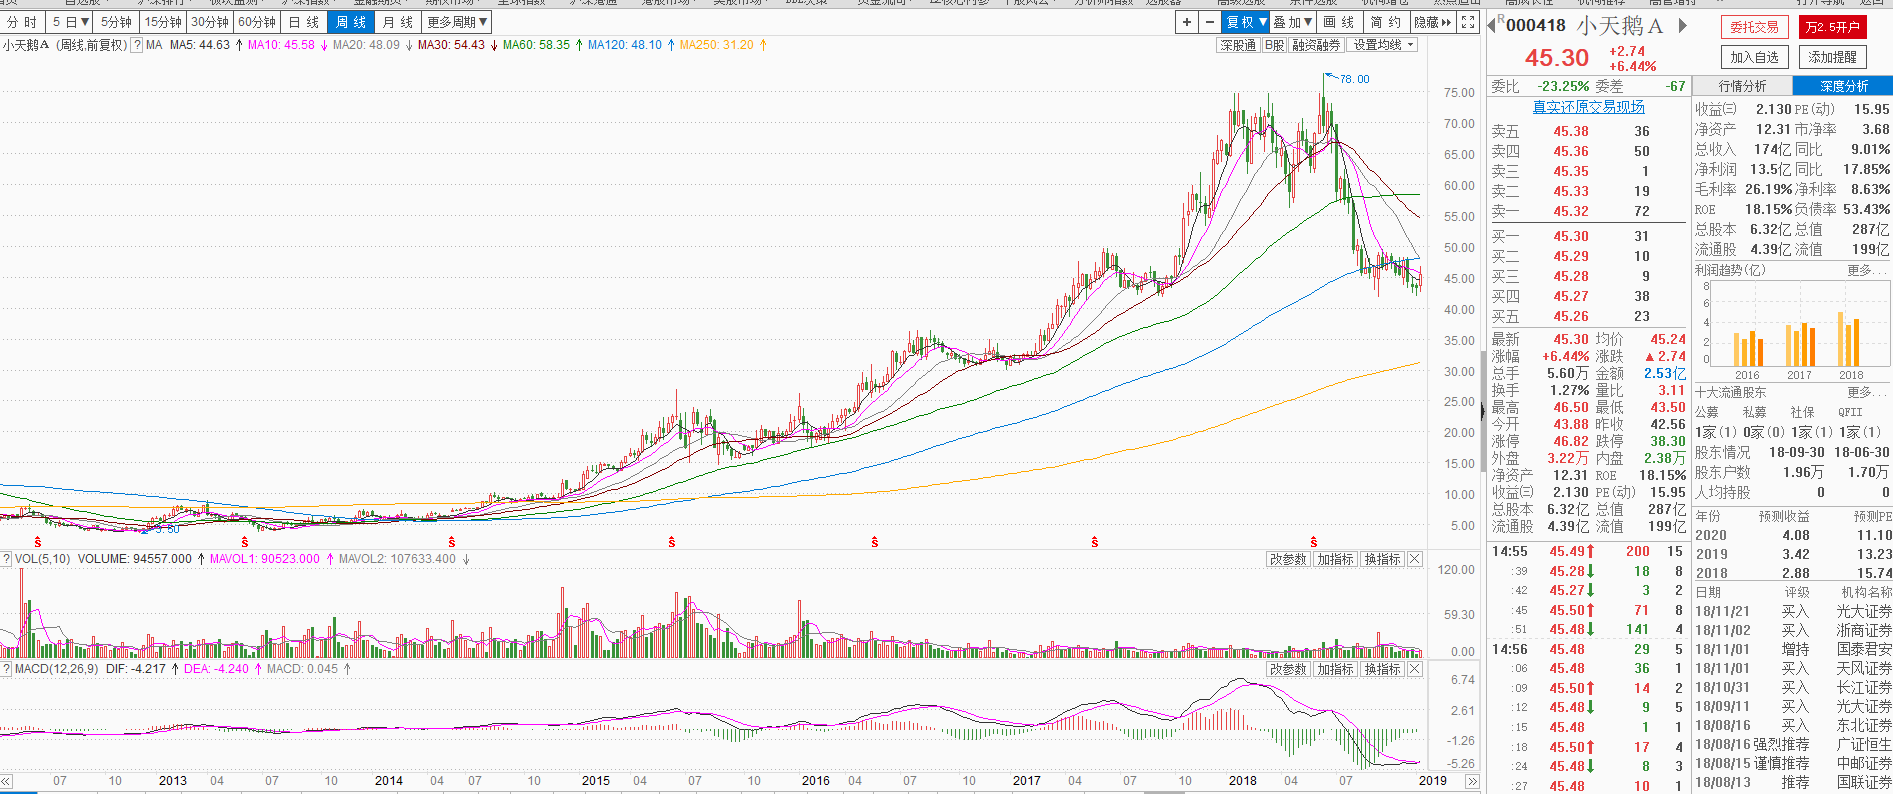Click blue timeline scrollbar at bottom-left
Screen dimensions: 1893x794
pyautogui.click(x=19, y=791)
